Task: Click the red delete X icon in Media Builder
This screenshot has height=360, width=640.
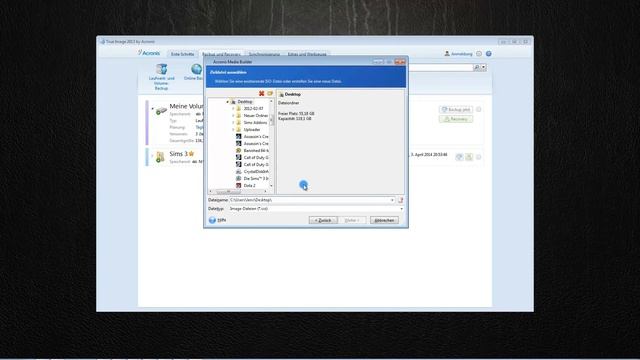Action: [262, 93]
